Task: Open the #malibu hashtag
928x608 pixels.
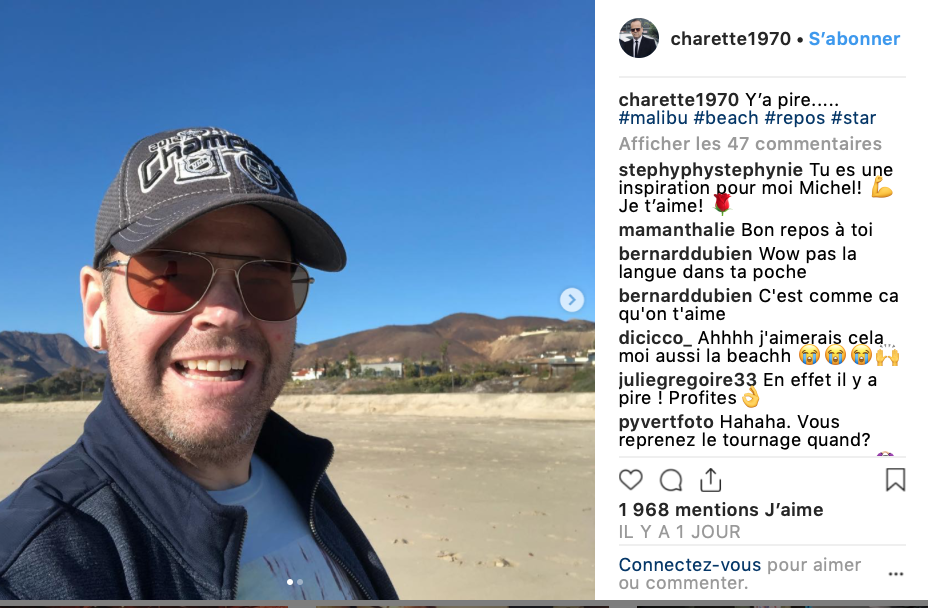Action: click(653, 118)
